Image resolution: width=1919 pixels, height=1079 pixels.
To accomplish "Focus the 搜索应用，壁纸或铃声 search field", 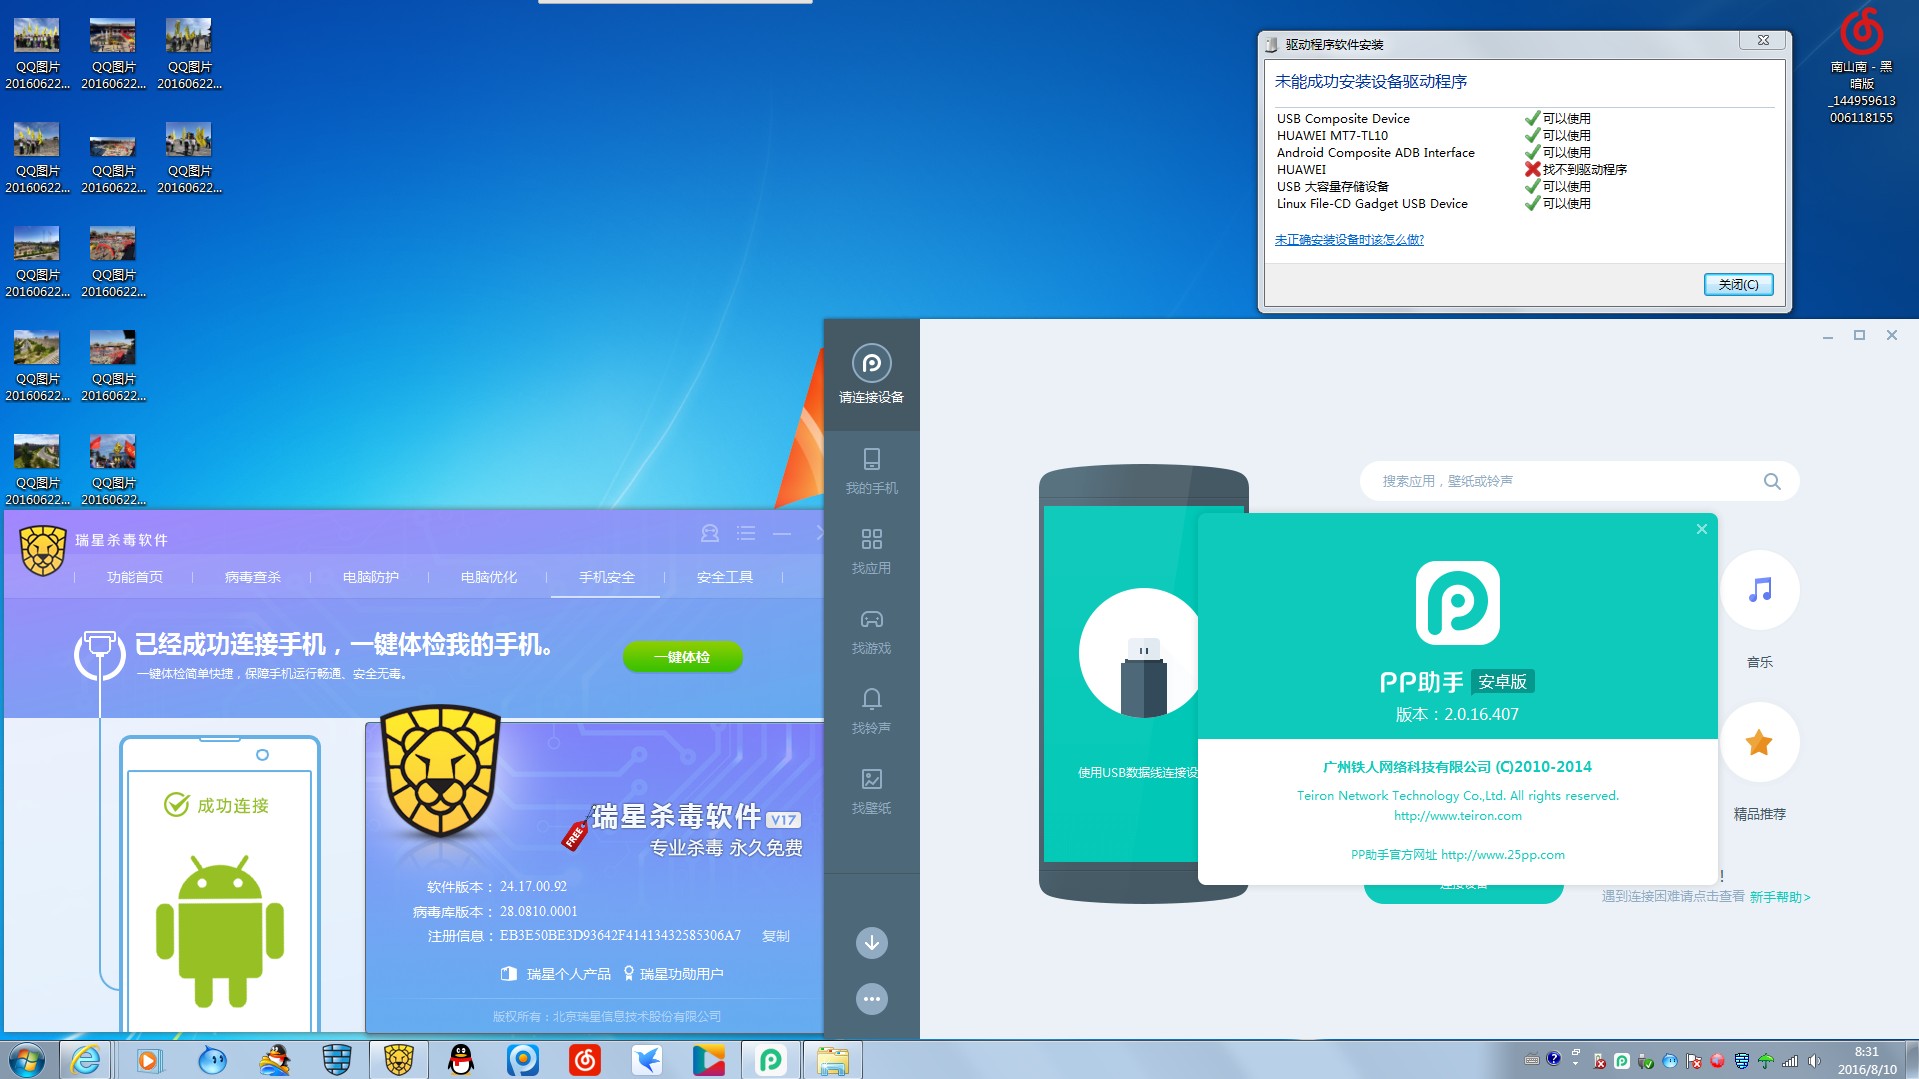I will coord(1580,481).
